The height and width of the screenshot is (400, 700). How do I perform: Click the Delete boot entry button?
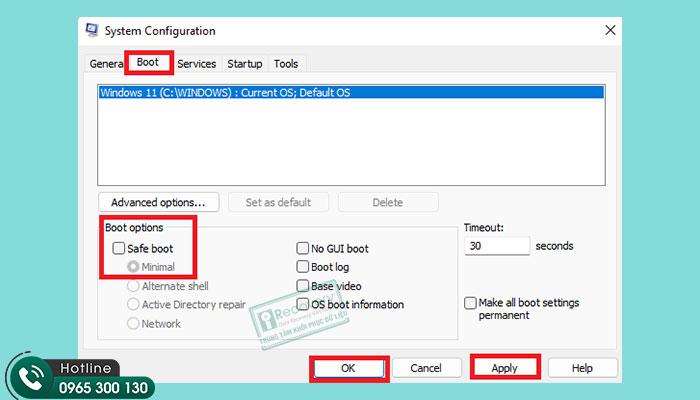click(388, 202)
